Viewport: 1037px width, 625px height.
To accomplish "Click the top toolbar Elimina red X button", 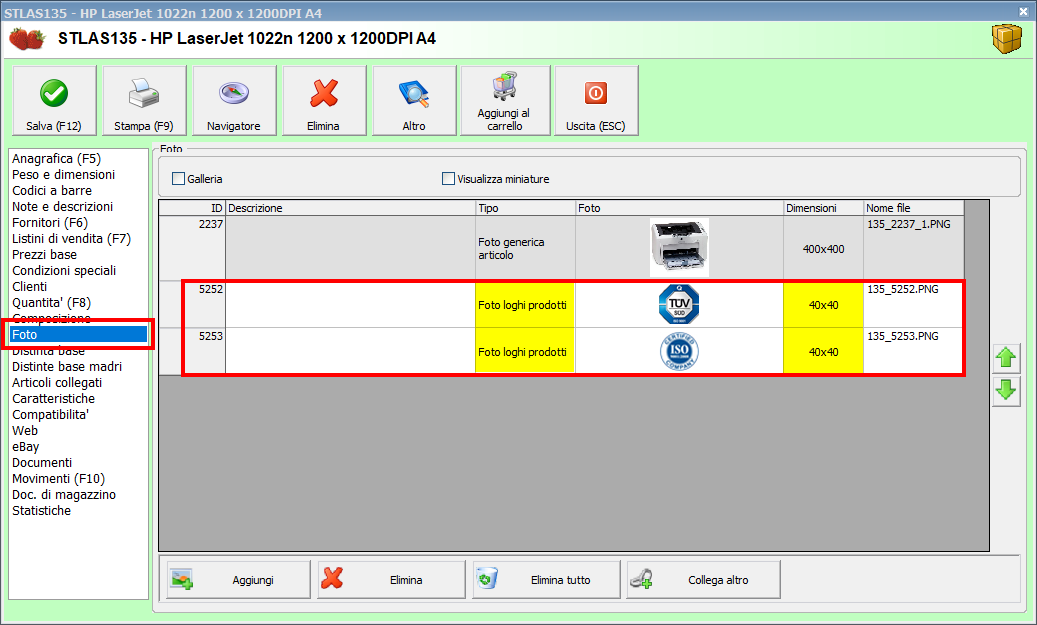I will 324,101.
